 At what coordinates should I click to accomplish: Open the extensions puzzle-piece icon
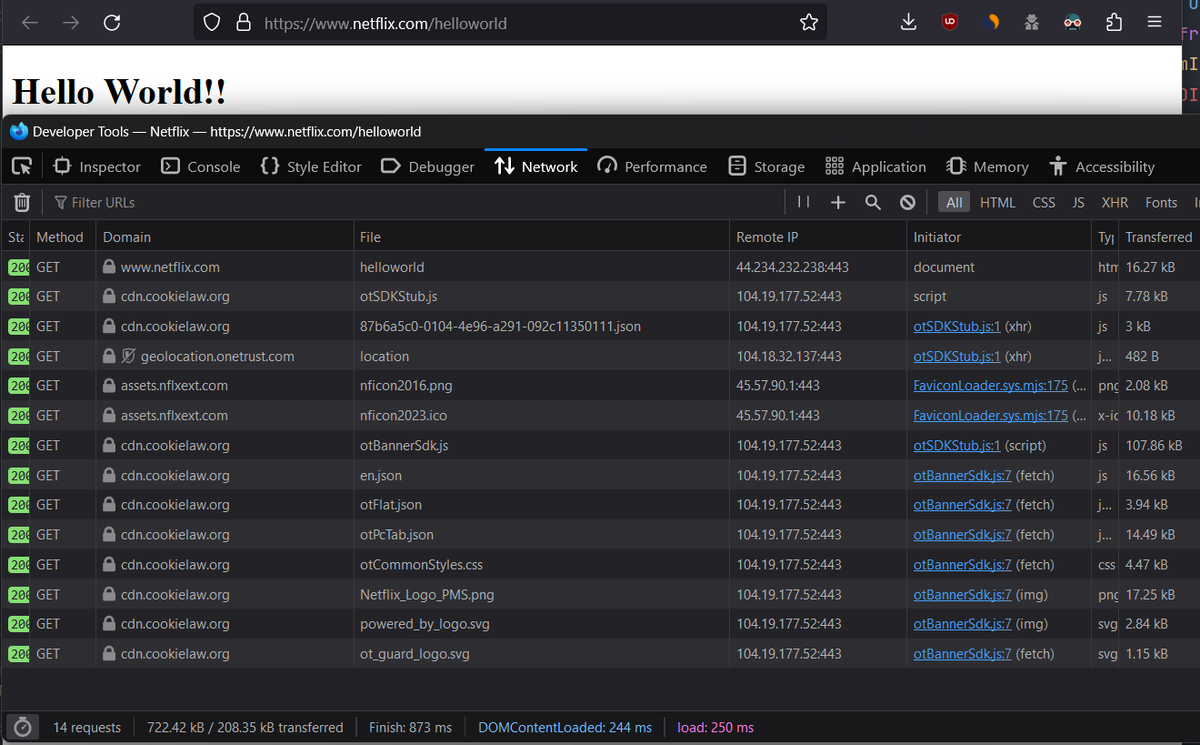click(x=1114, y=22)
